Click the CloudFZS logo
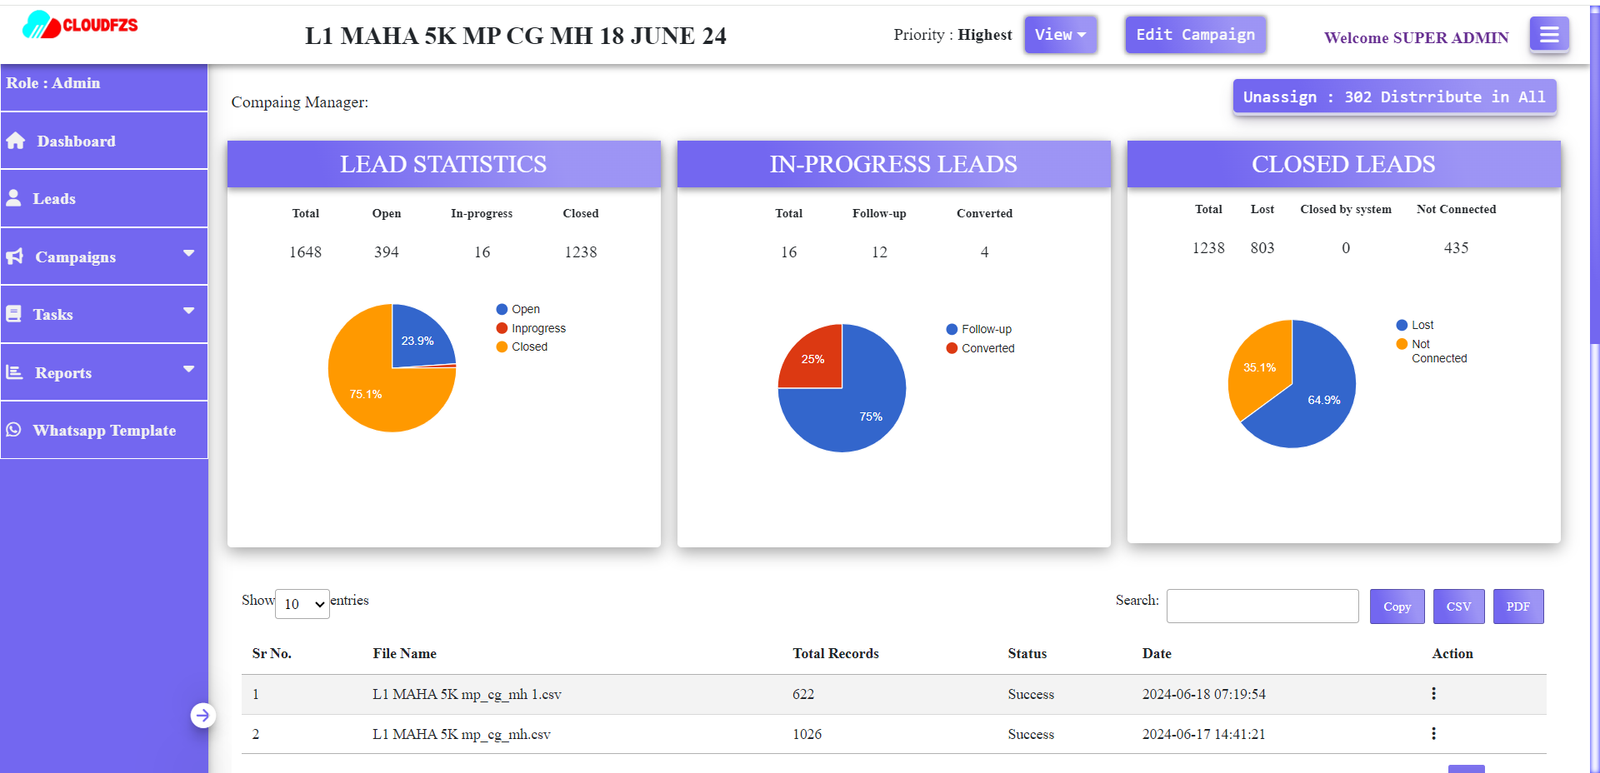 click(x=80, y=25)
